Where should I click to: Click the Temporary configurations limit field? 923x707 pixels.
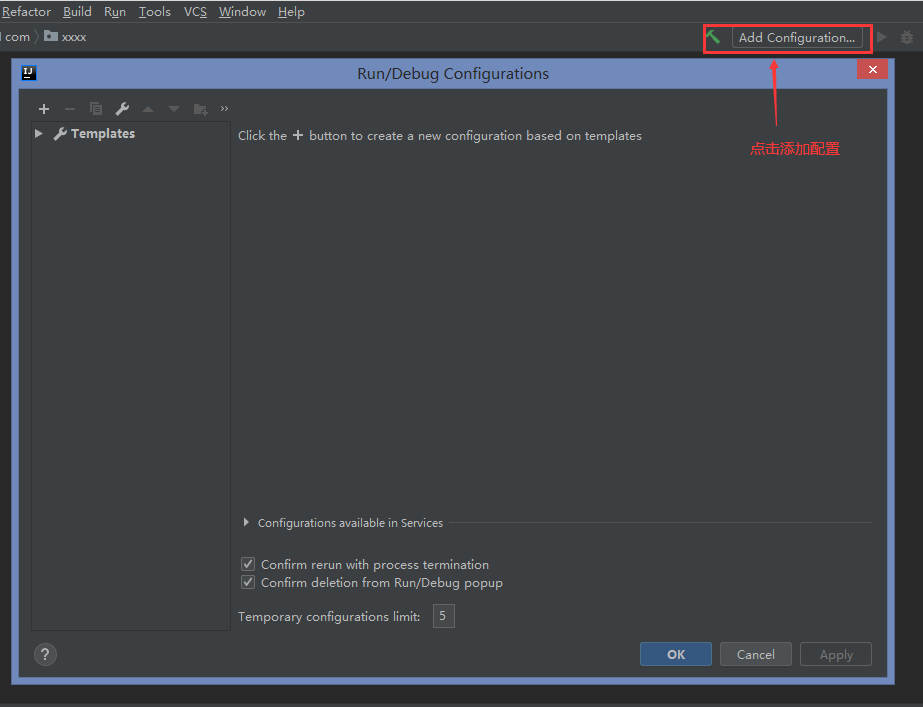click(443, 616)
